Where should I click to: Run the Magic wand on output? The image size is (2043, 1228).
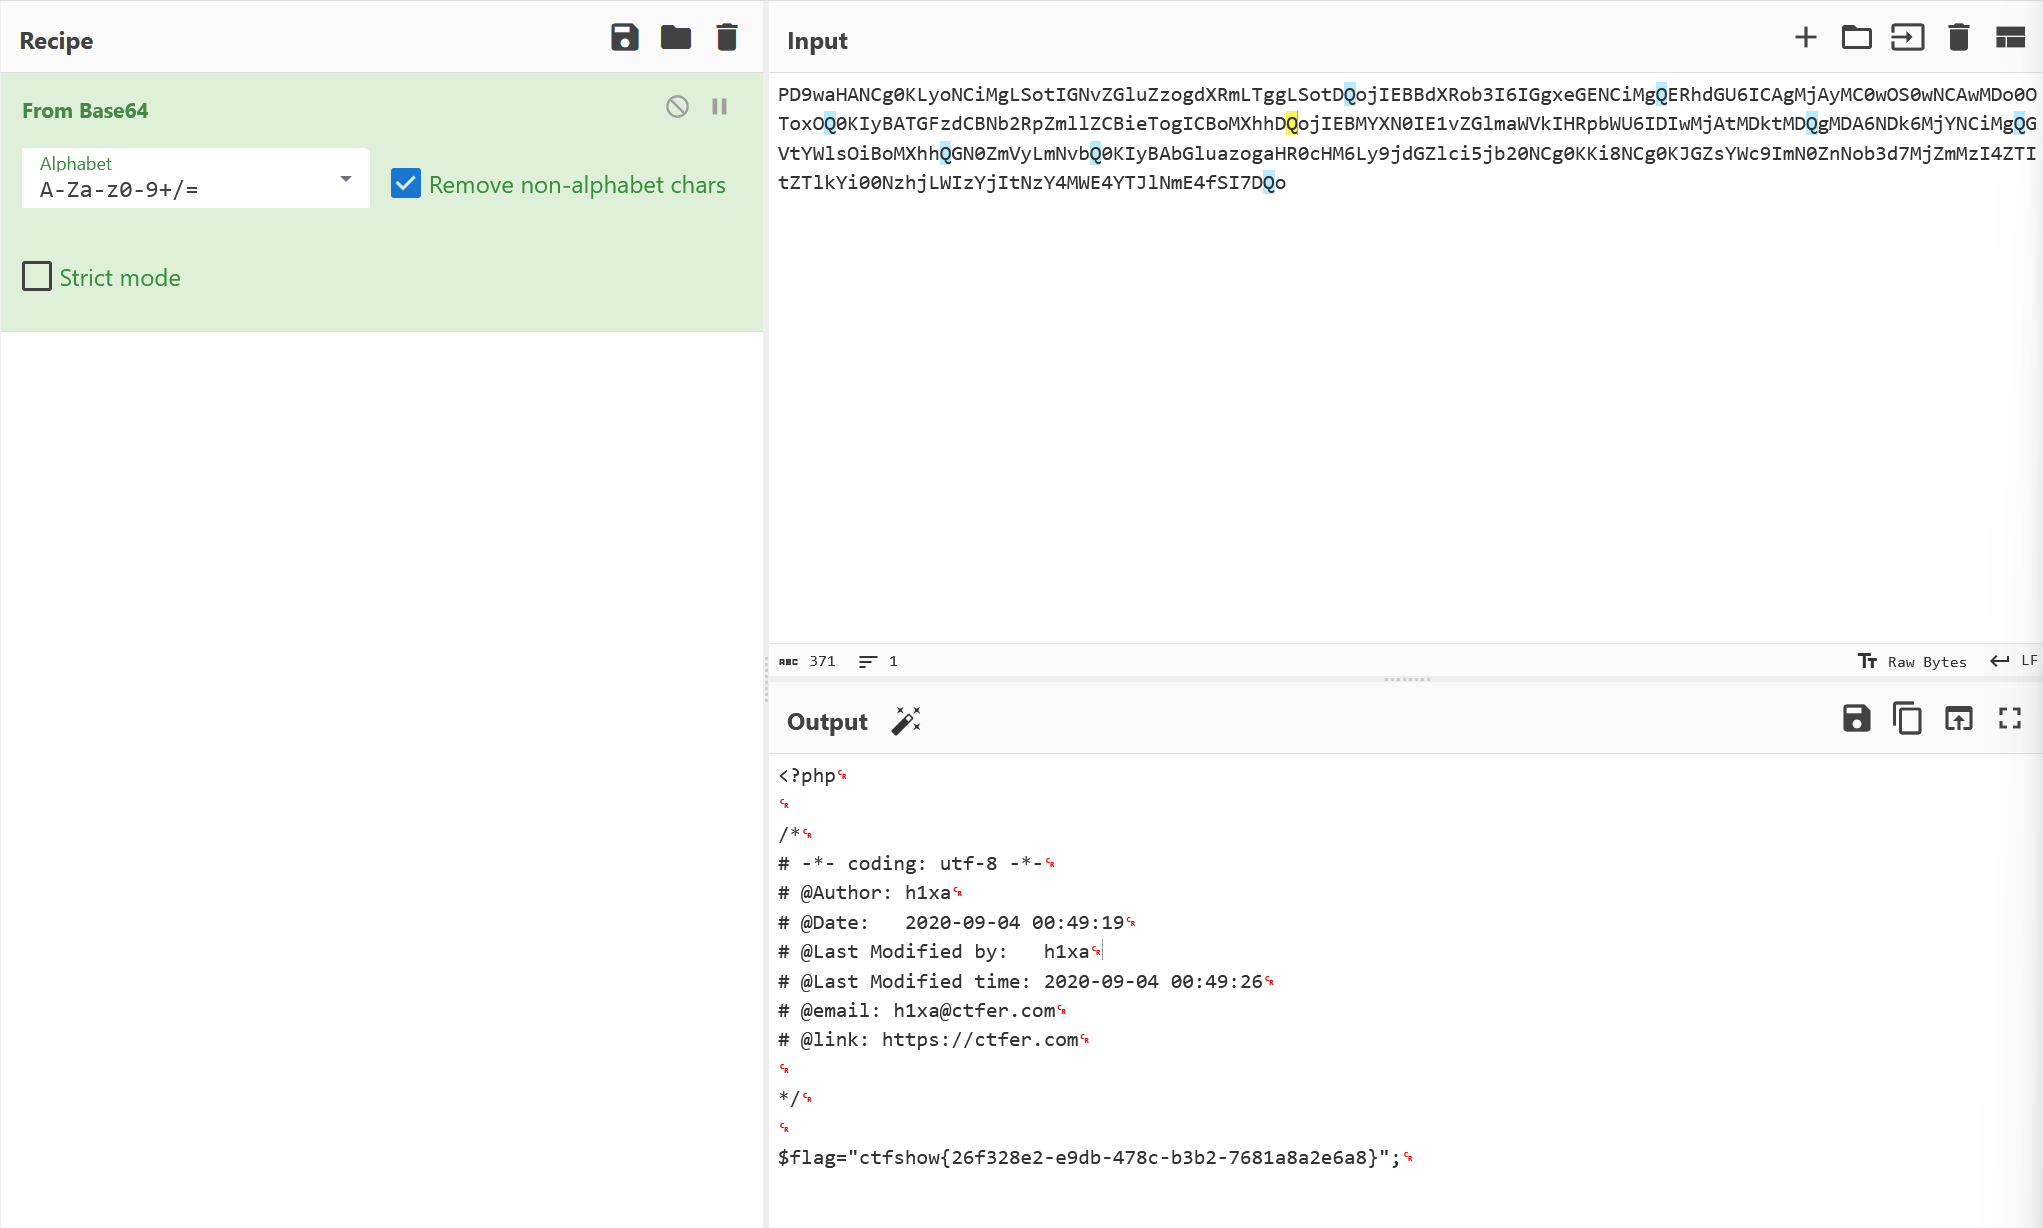pyautogui.click(x=905, y=721)
